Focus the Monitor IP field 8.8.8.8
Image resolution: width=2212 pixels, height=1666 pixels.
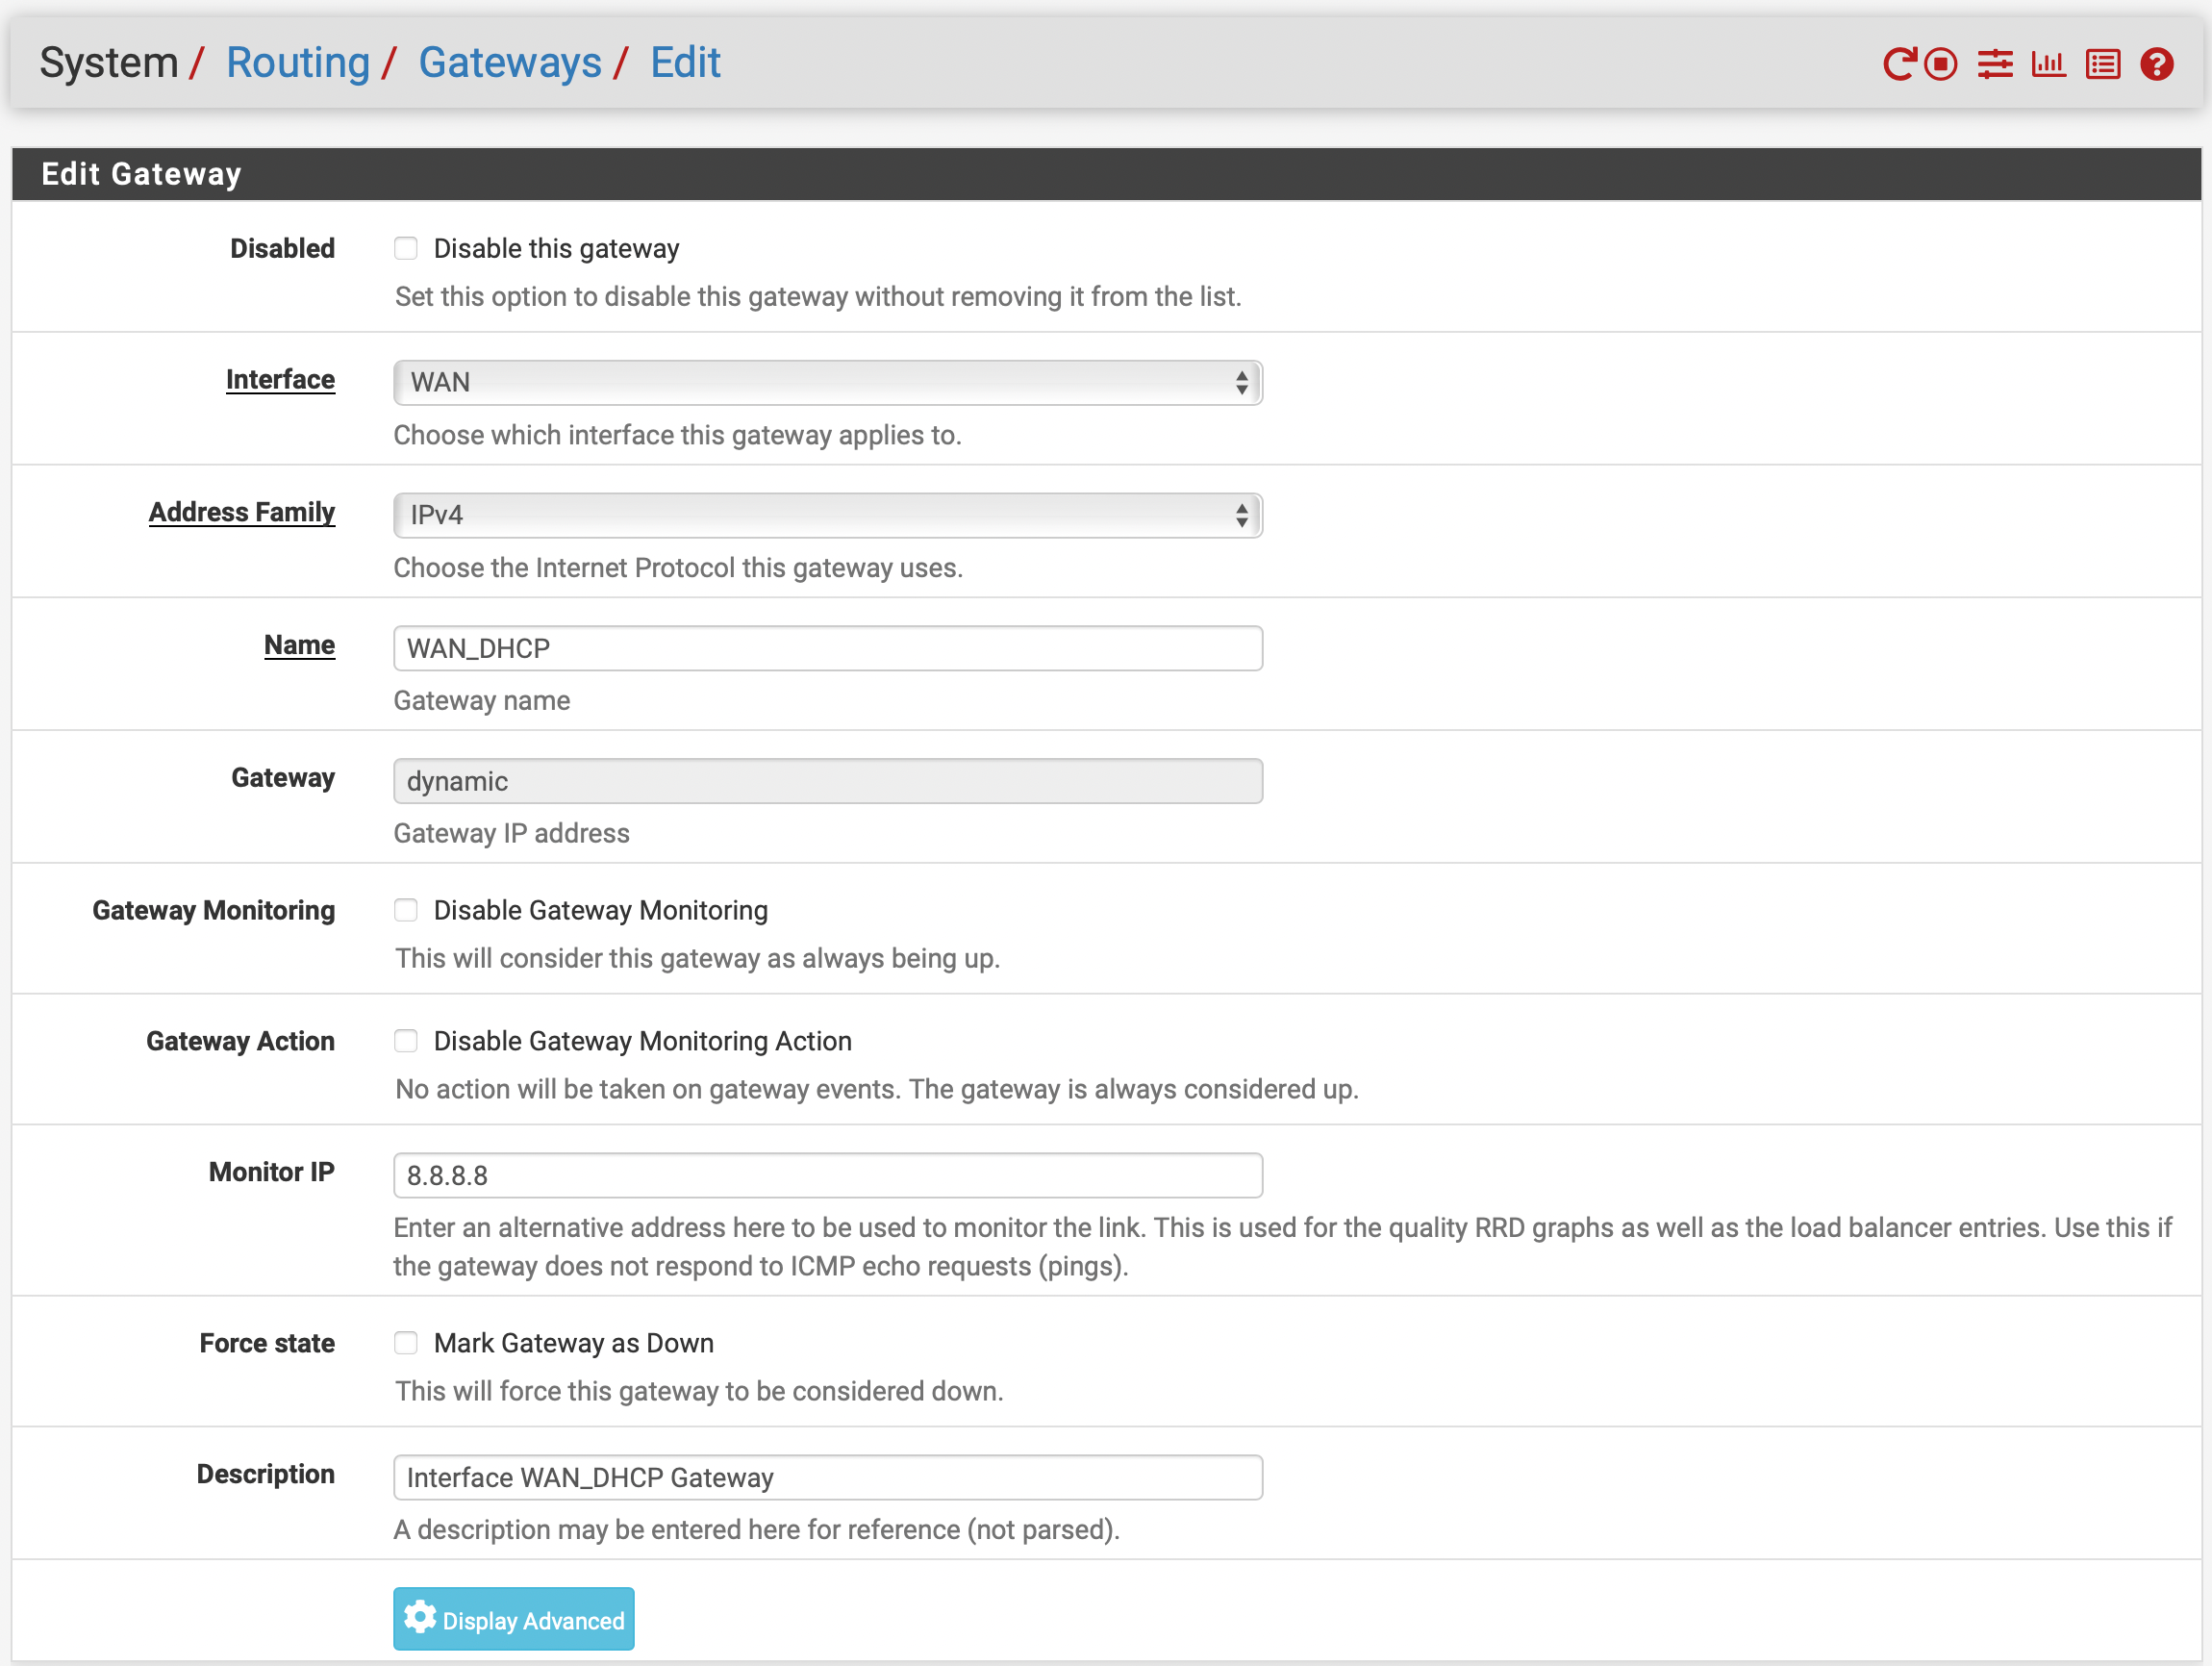(x=827, y=1175)
